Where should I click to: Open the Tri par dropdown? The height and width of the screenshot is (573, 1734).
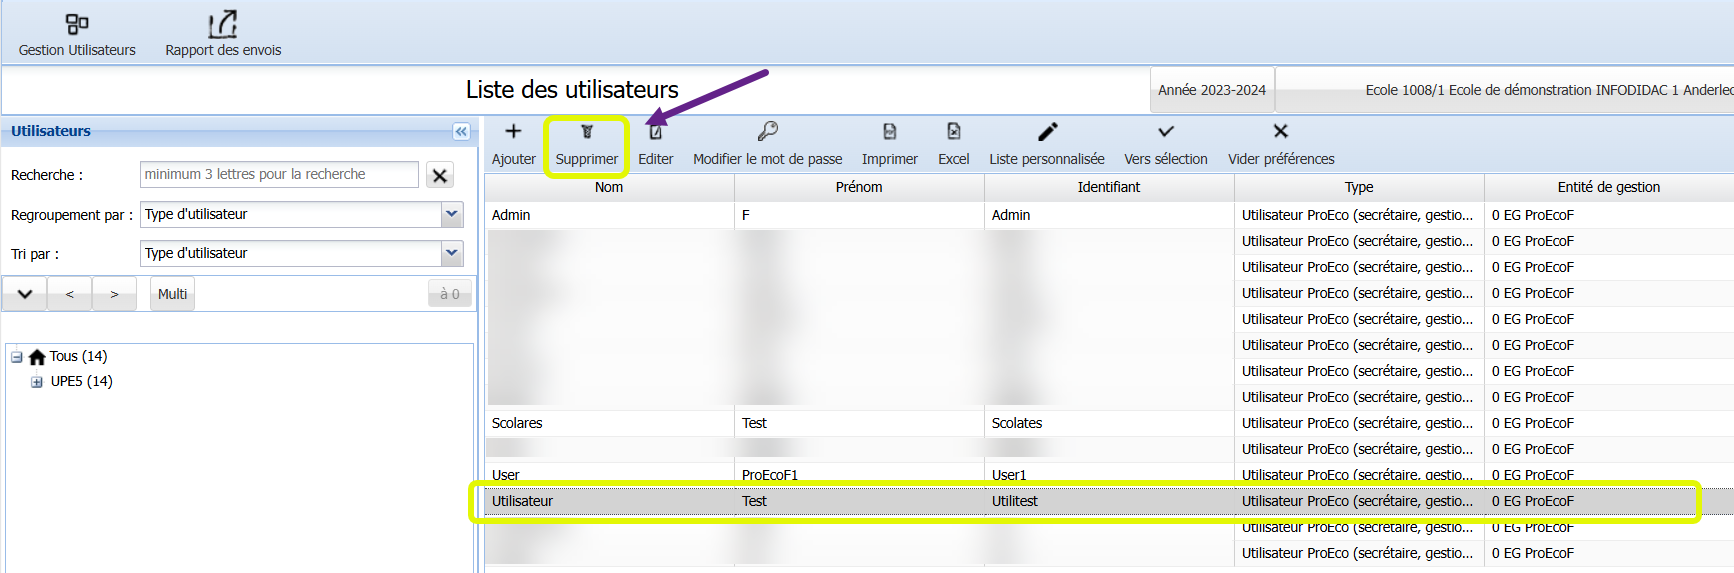[452, 253]
